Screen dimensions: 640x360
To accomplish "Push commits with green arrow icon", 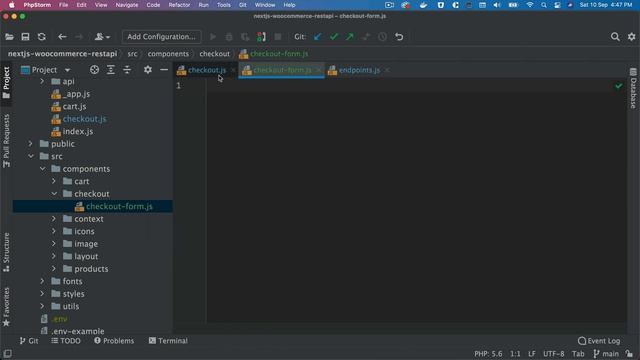I will (x=350, y=37).
